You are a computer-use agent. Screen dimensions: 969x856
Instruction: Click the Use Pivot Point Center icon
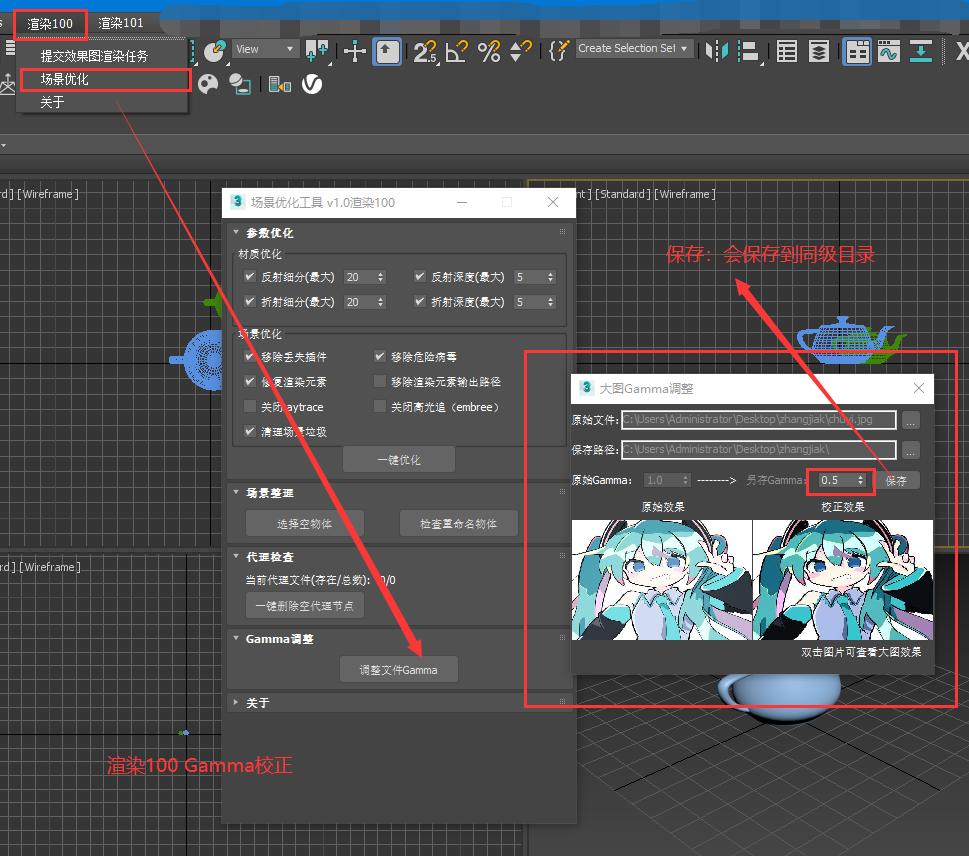pyautogui.click(x=316, y=51)
